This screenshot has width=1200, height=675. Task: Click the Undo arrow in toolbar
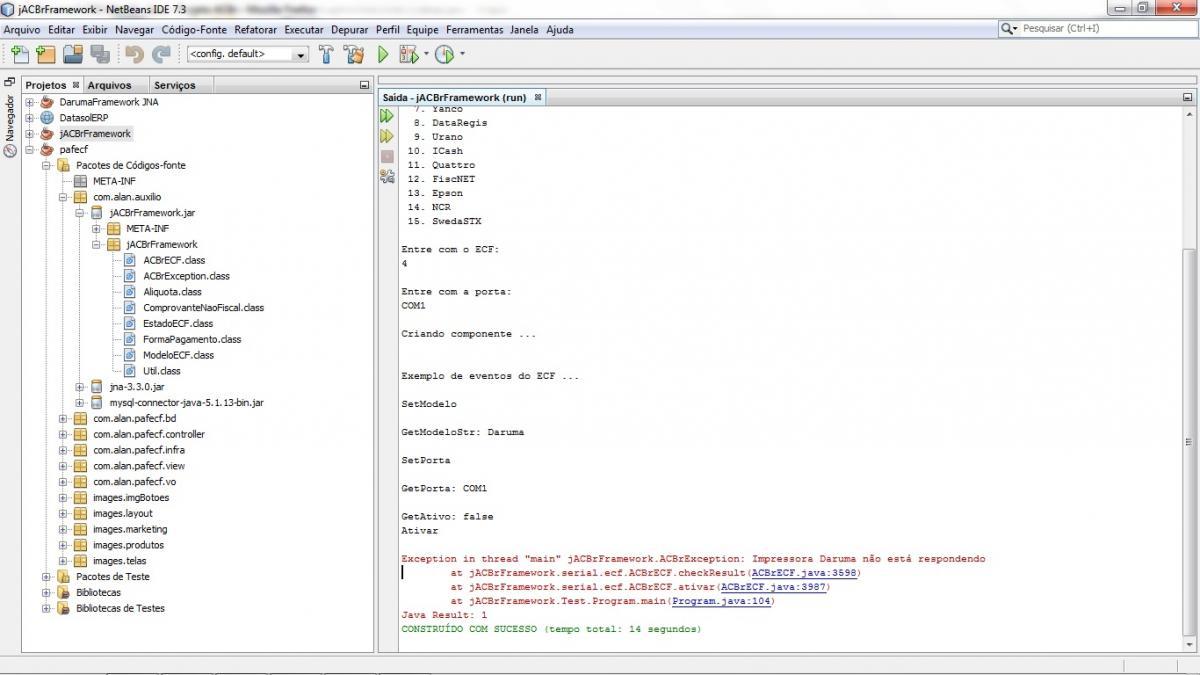click(135, 54)
